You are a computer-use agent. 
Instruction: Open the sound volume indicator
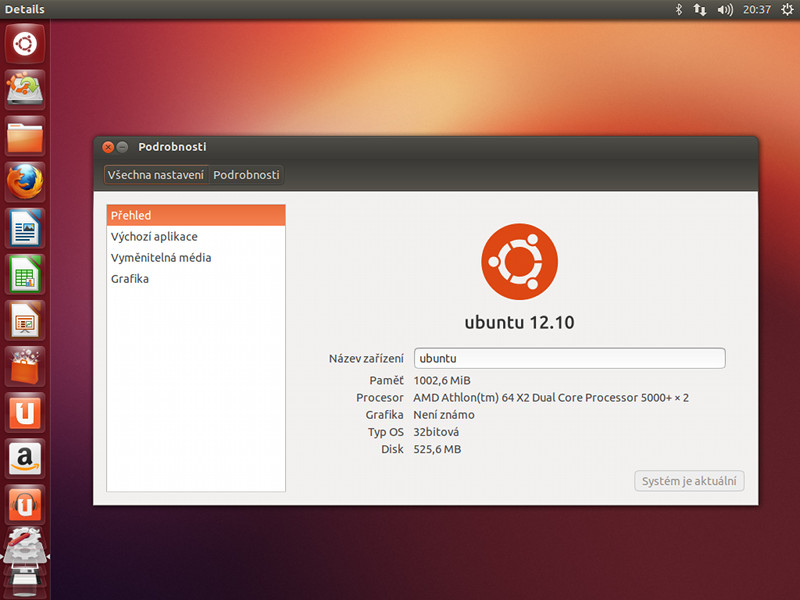724,9
